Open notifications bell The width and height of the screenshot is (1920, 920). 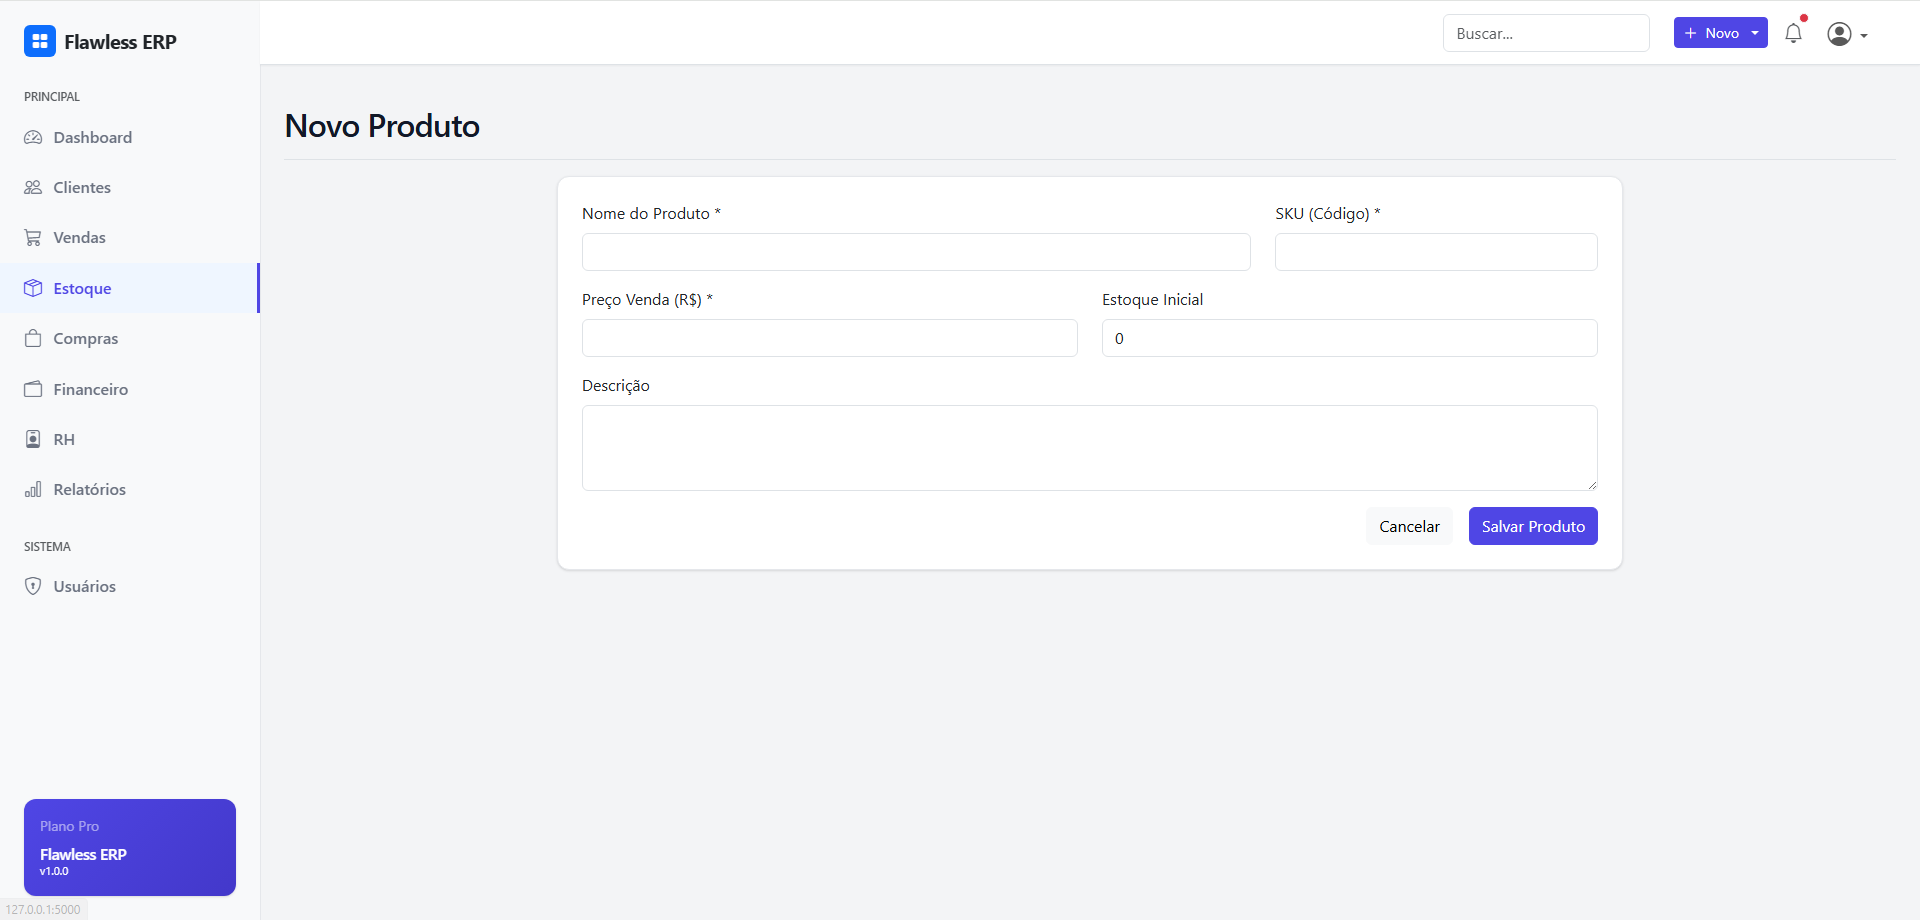1793,34
